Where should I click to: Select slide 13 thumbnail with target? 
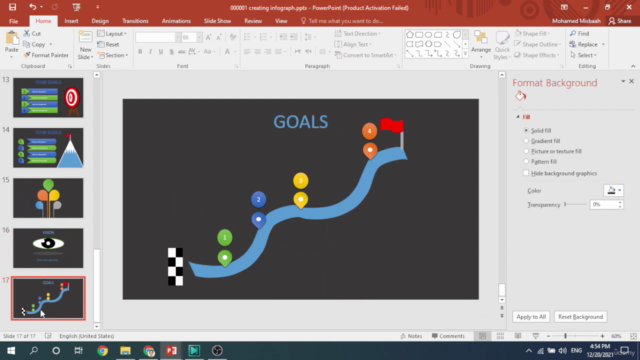[48, 98]
